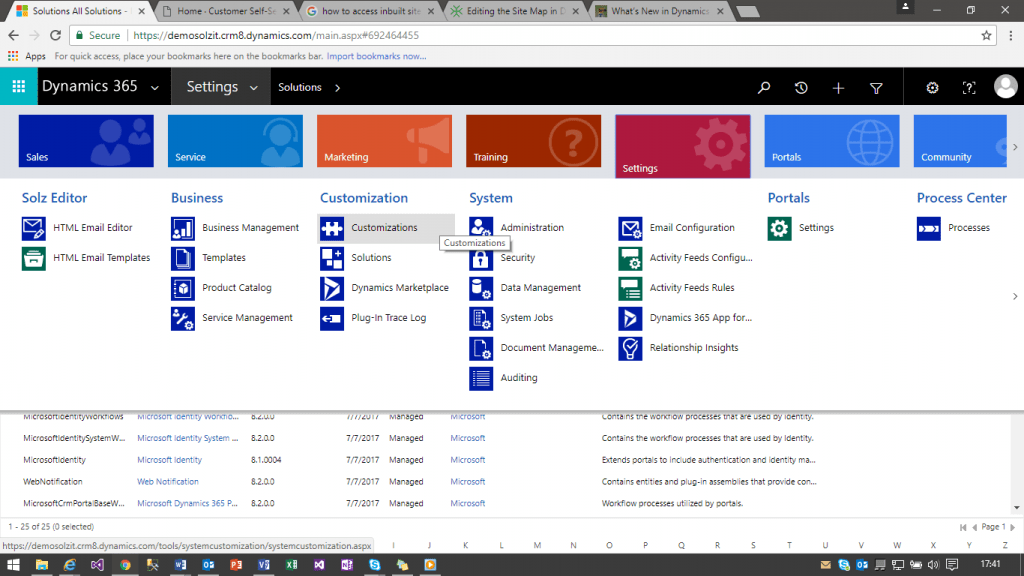Click the search magnifier icon

tap(764, 88)
